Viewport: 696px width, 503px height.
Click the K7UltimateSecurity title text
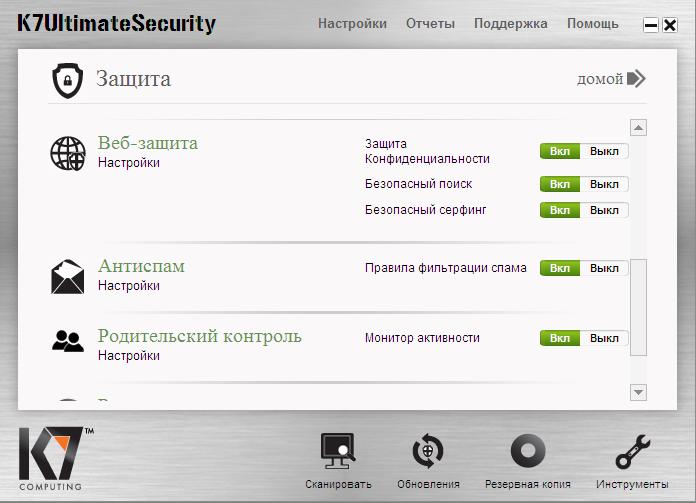(x=116, y=24)
